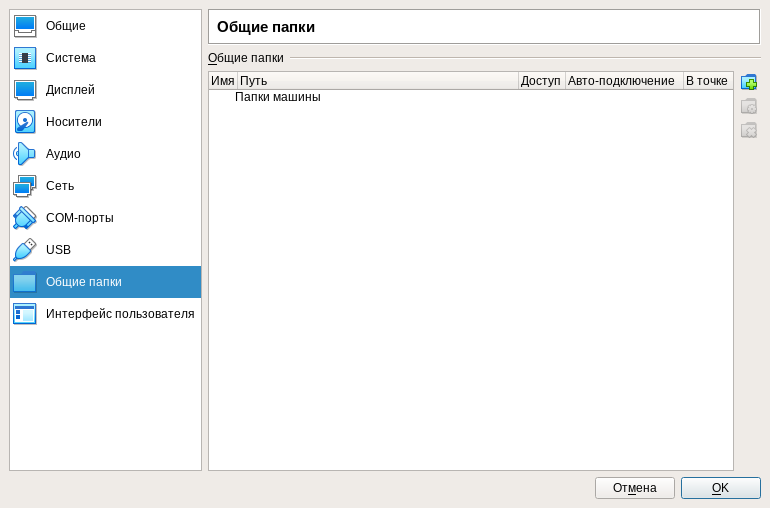The height and width of the screenshot is (508, 770).
Task: Click the Авто-подключение column header
Action: (x=624, y=81)
